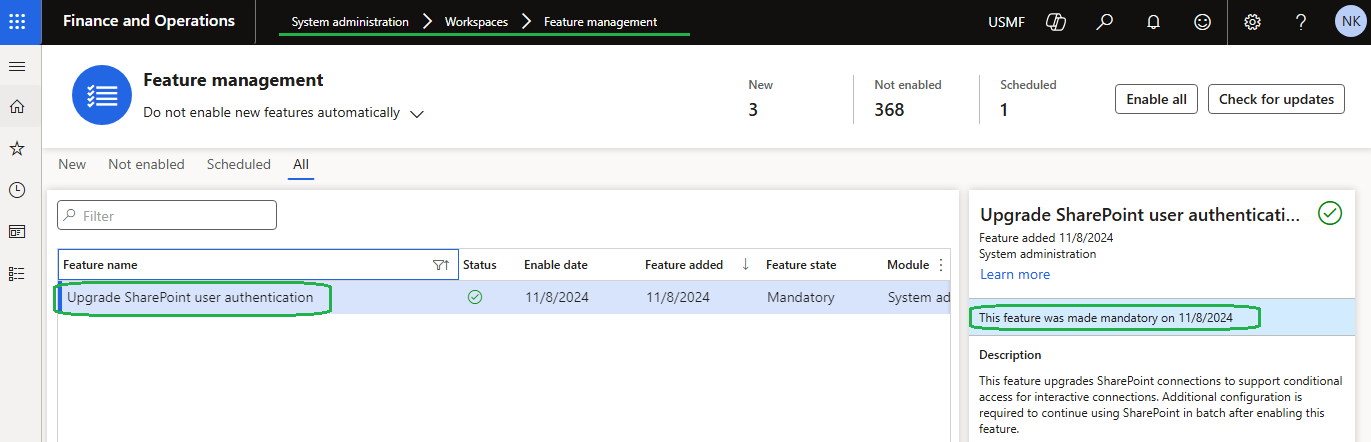The width and height of the screenshot is (1371, 442).
Task: Expand the navigation pane hamburger menu
Action: pyautogui.click(x=17, y=66)
